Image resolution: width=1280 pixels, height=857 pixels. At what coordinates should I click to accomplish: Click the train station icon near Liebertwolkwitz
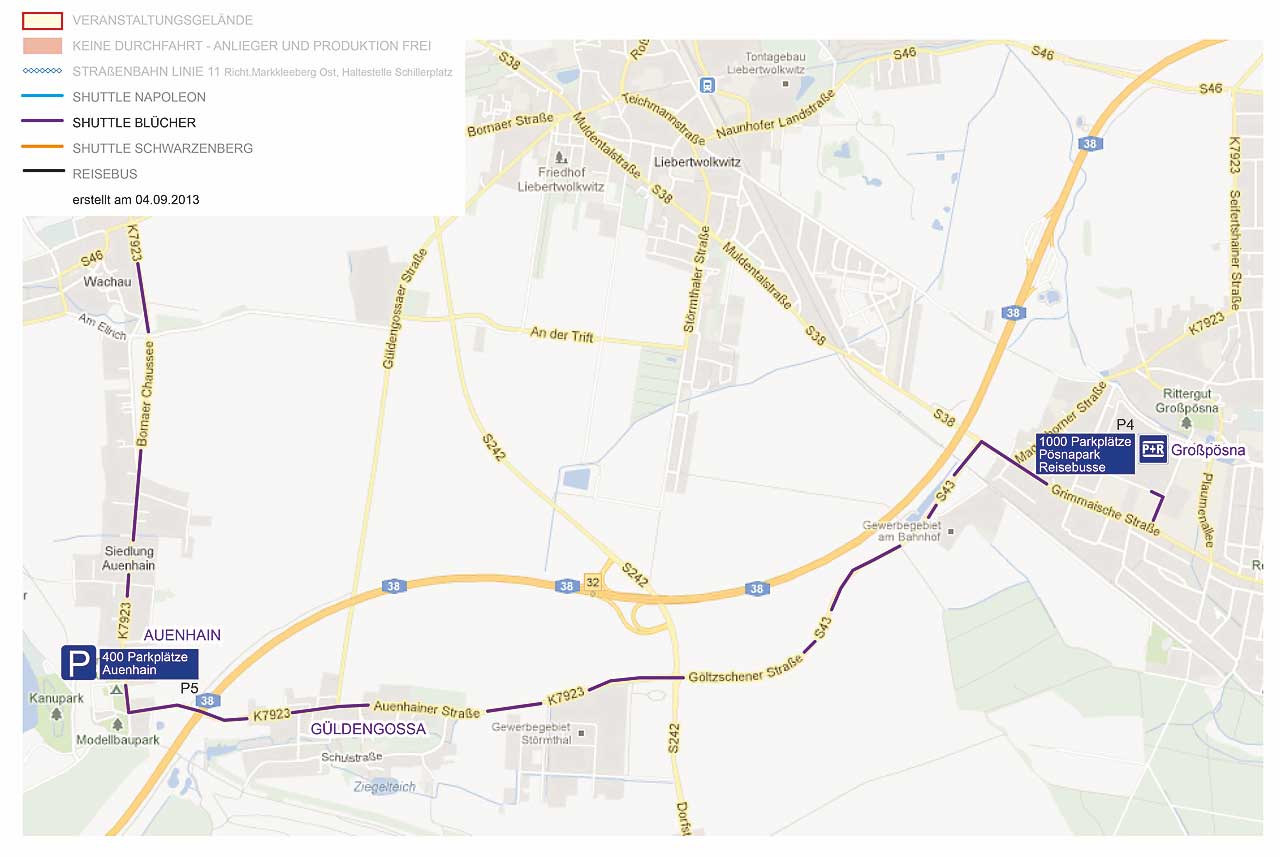click(x=707, y=86)
